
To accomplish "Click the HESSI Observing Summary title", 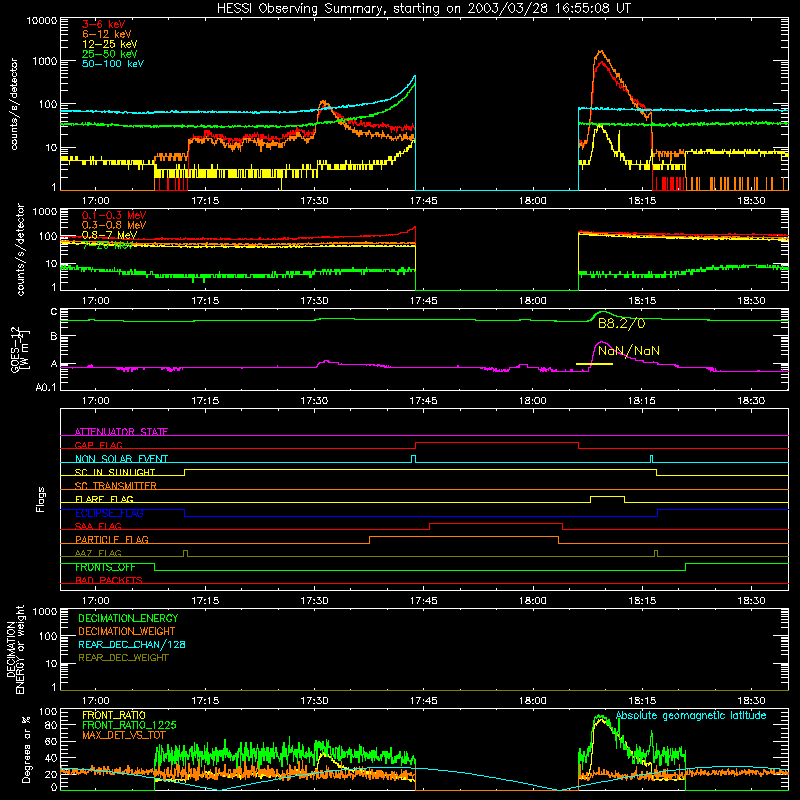I will (424, 9).
